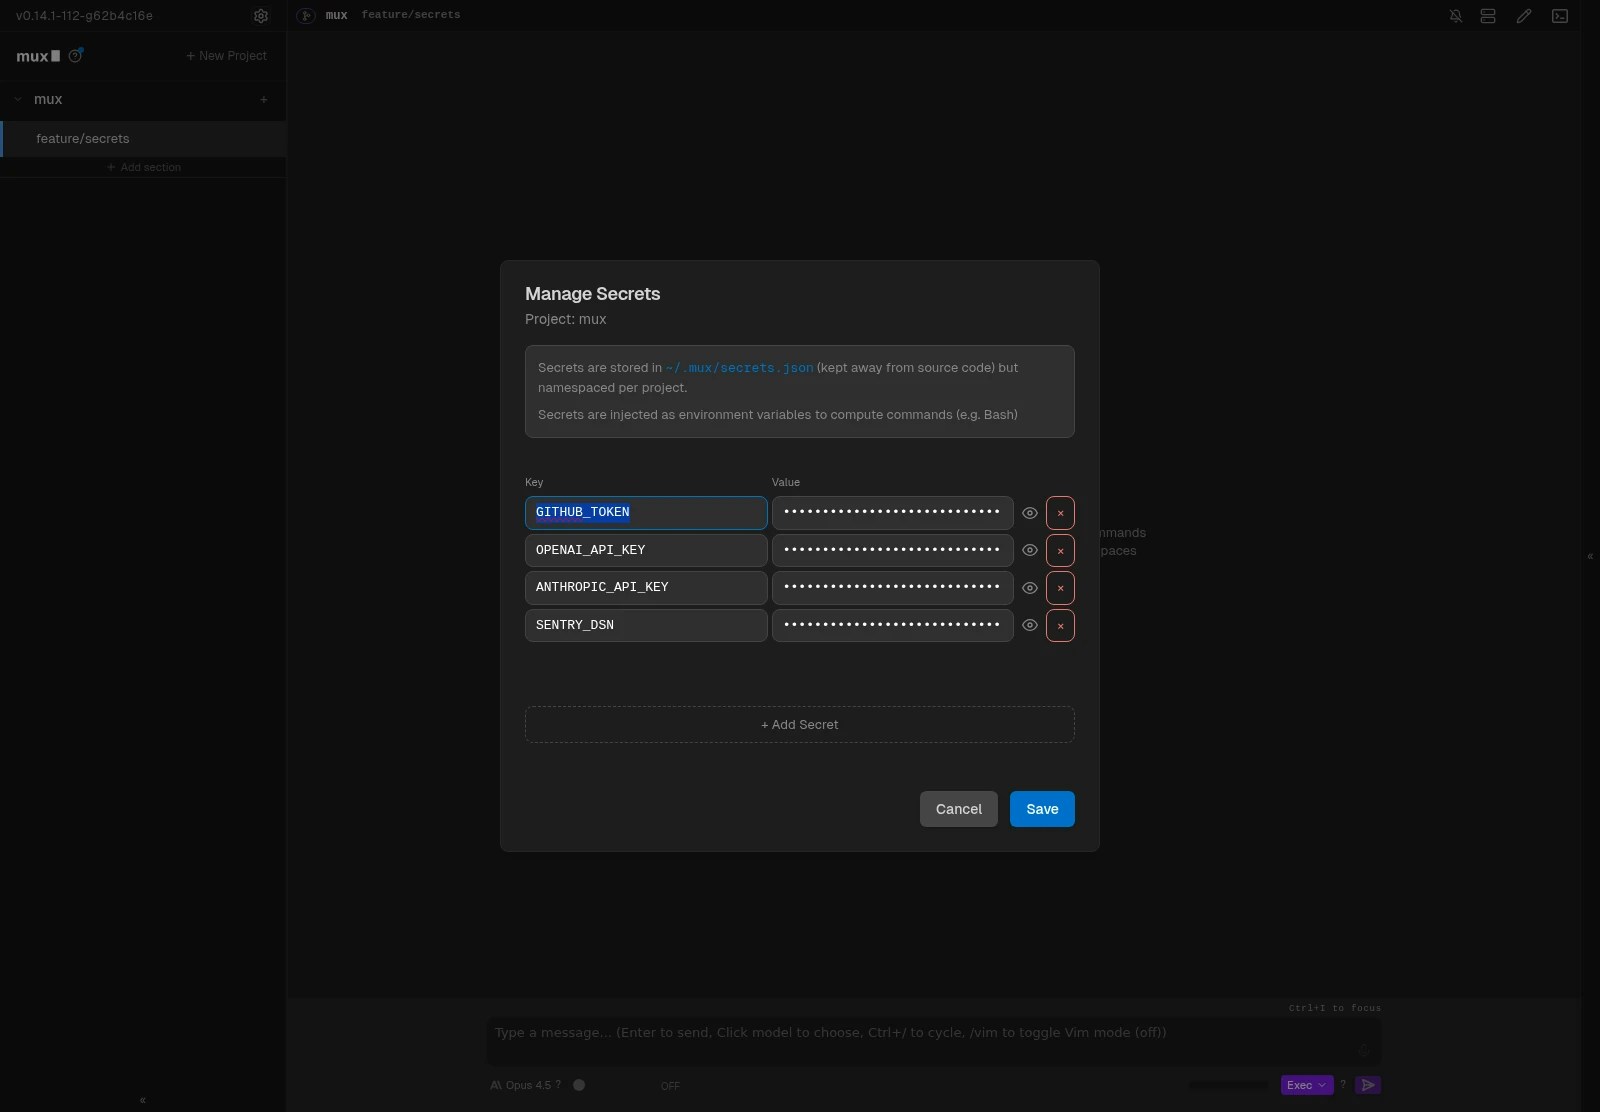Mute notifications with the bell icon
Image resolution: width=1600 pixels, height=1112 pixels.
pos(1455,16)
